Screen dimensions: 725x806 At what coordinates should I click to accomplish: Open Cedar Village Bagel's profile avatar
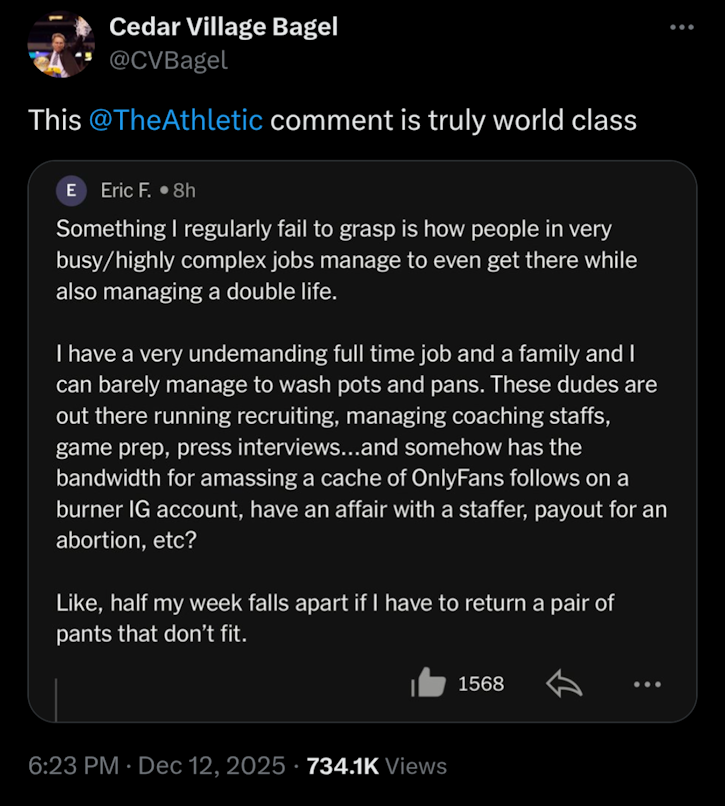pyautogui.click(x=59, y=43)
